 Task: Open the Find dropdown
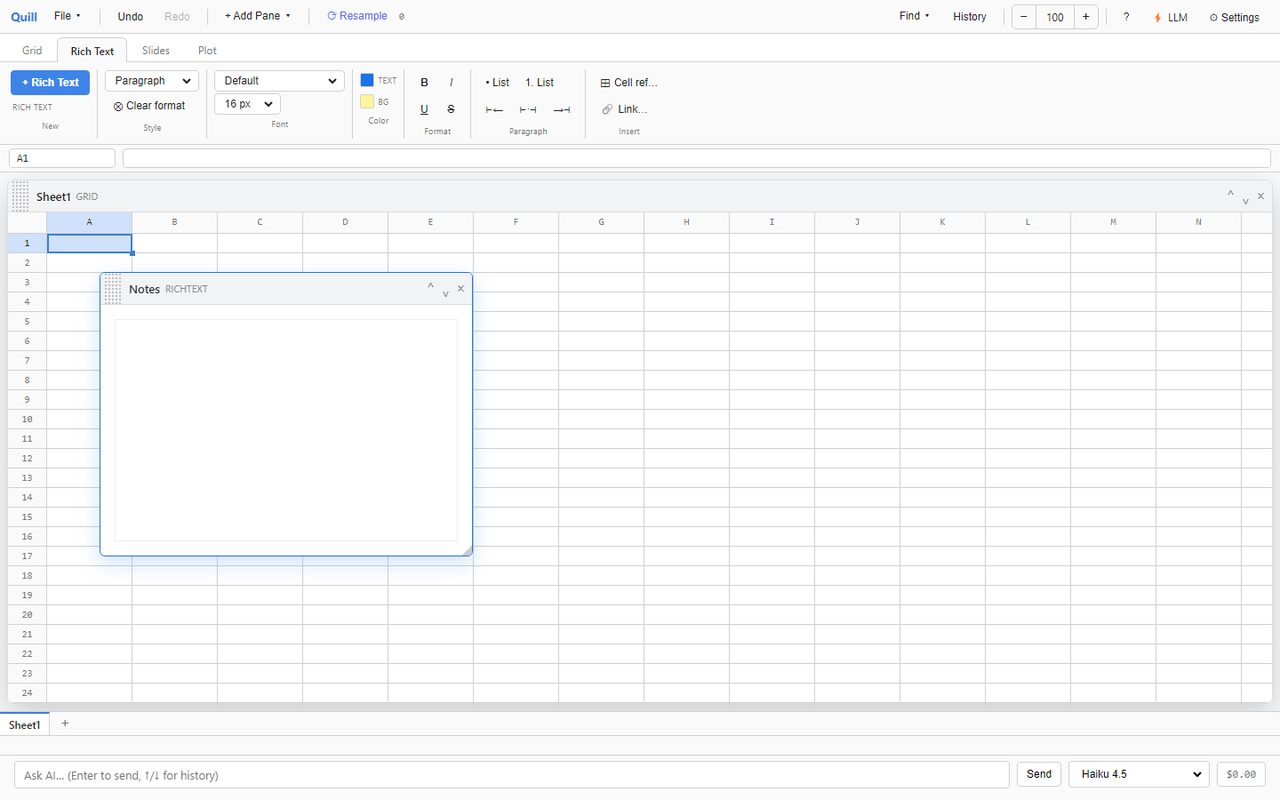[x=914, y=16]
